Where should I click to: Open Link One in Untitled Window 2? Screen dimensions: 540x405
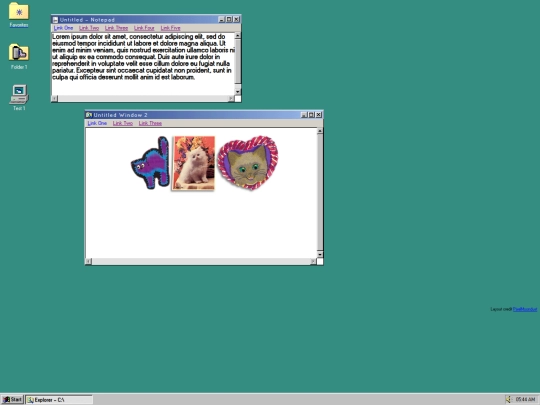pyautogui.click(x=97, y=123)
